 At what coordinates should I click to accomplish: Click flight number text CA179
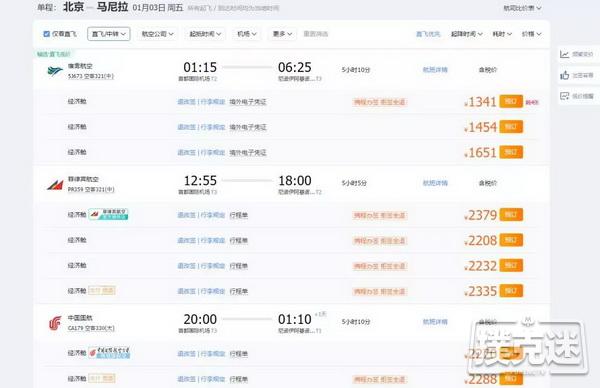click(75, 328)
